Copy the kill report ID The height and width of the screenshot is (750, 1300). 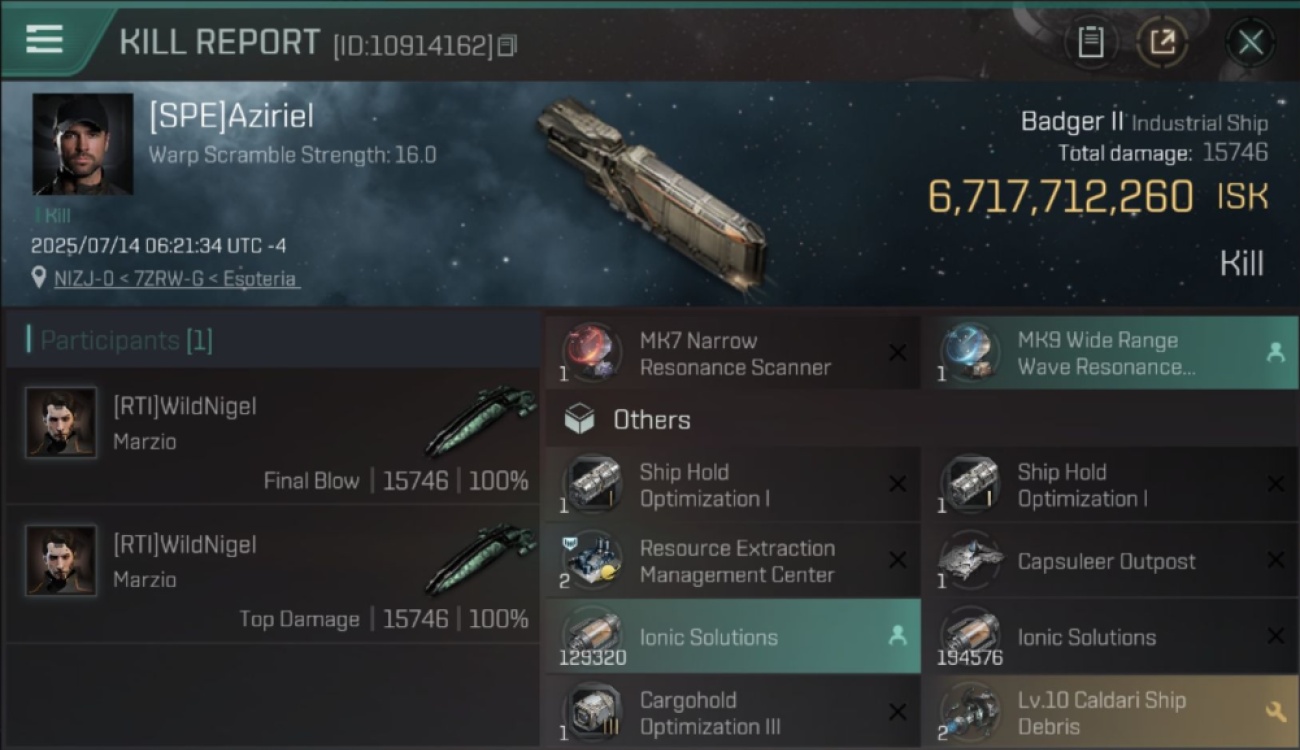coord(507,45)
